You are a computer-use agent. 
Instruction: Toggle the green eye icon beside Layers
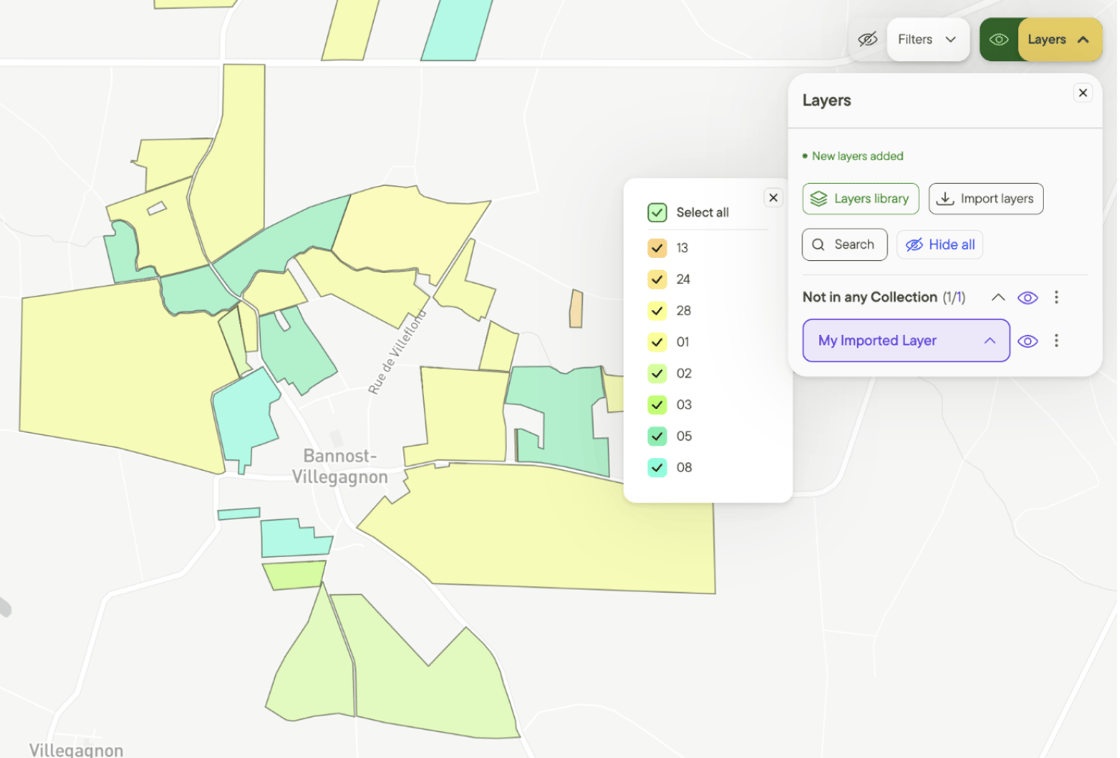coord(999,39)
